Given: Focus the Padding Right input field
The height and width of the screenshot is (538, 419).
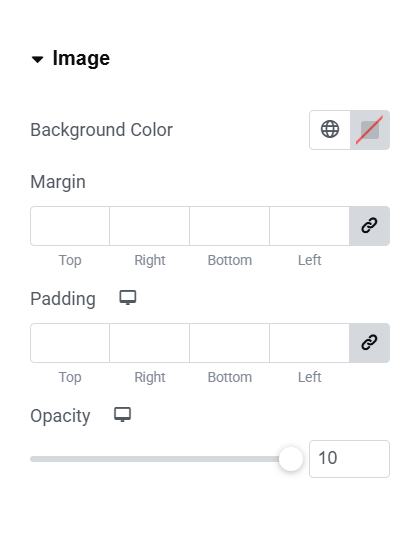Looking at the screenshot, I should point(150,343).
